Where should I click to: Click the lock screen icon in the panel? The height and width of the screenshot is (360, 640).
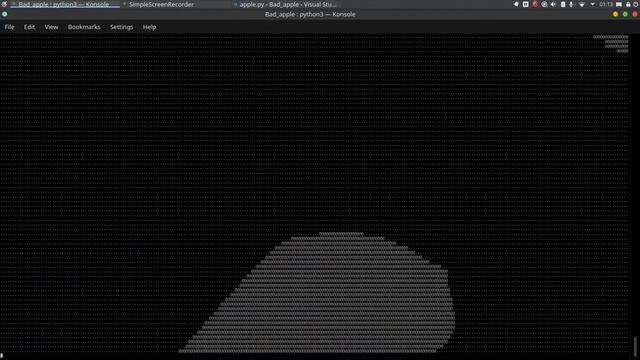pos(628,4)
